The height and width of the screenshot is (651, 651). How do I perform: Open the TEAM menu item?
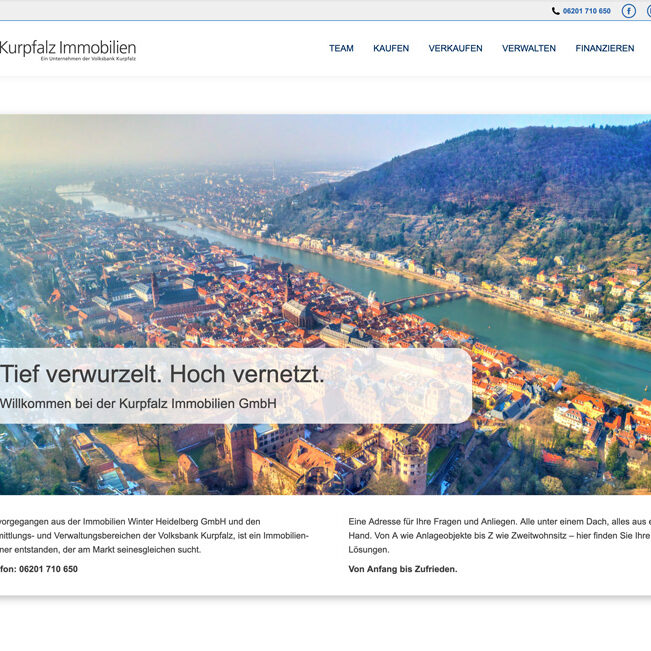click(x=341, y=48)
